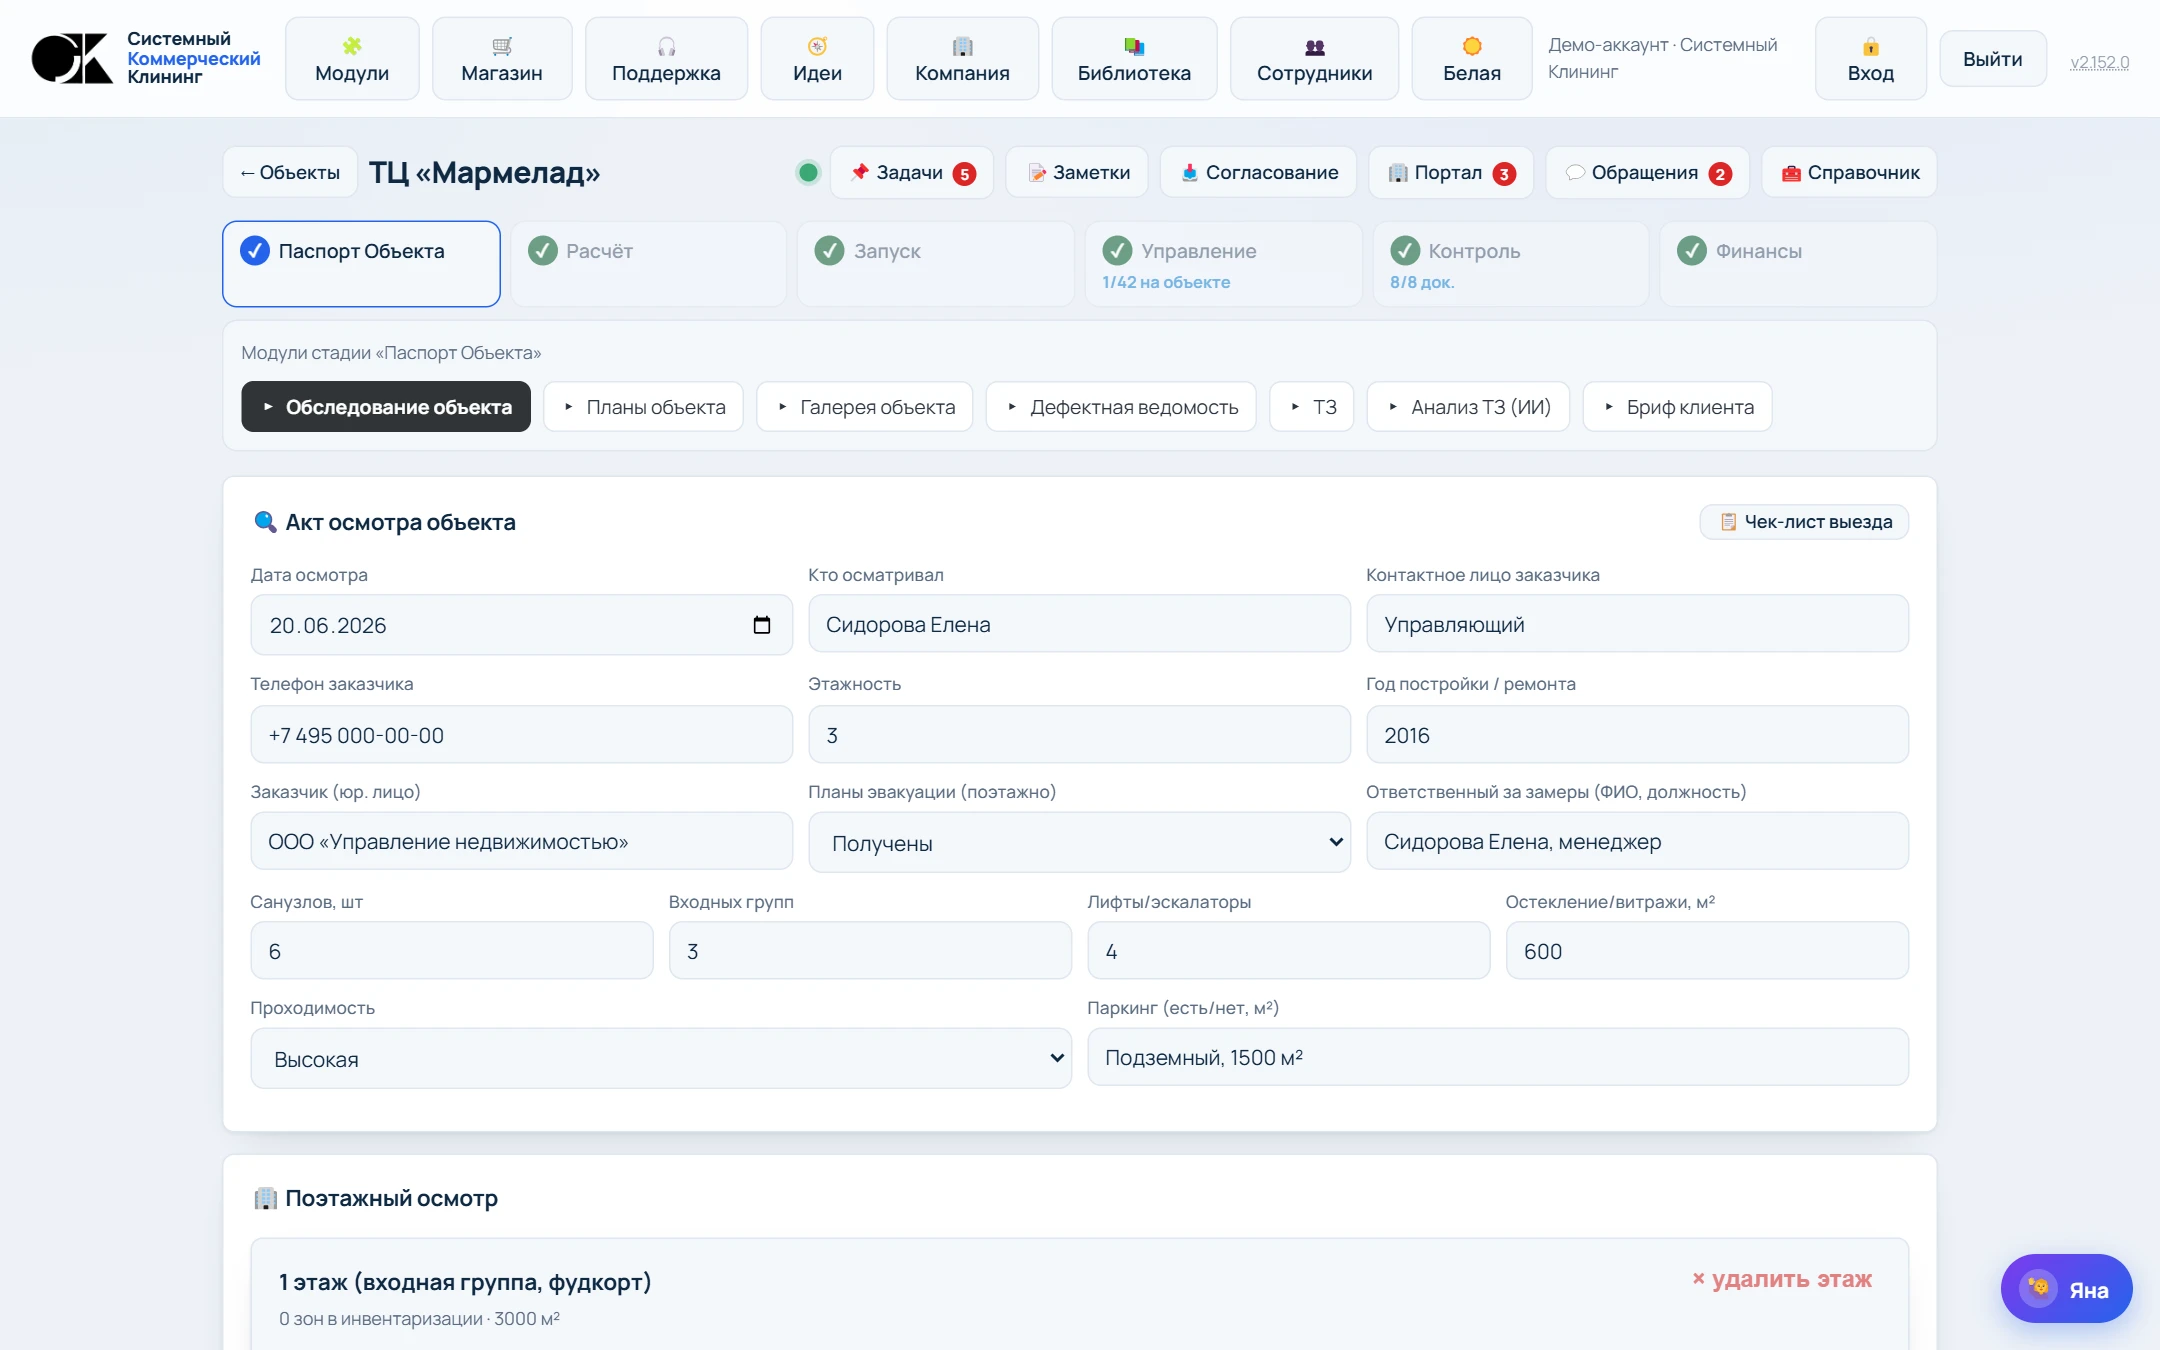The width and height of the screenshot is (2160, 1350).
Task: Open the Планы эвакуации dropdown
Action: coord(1079,842)
